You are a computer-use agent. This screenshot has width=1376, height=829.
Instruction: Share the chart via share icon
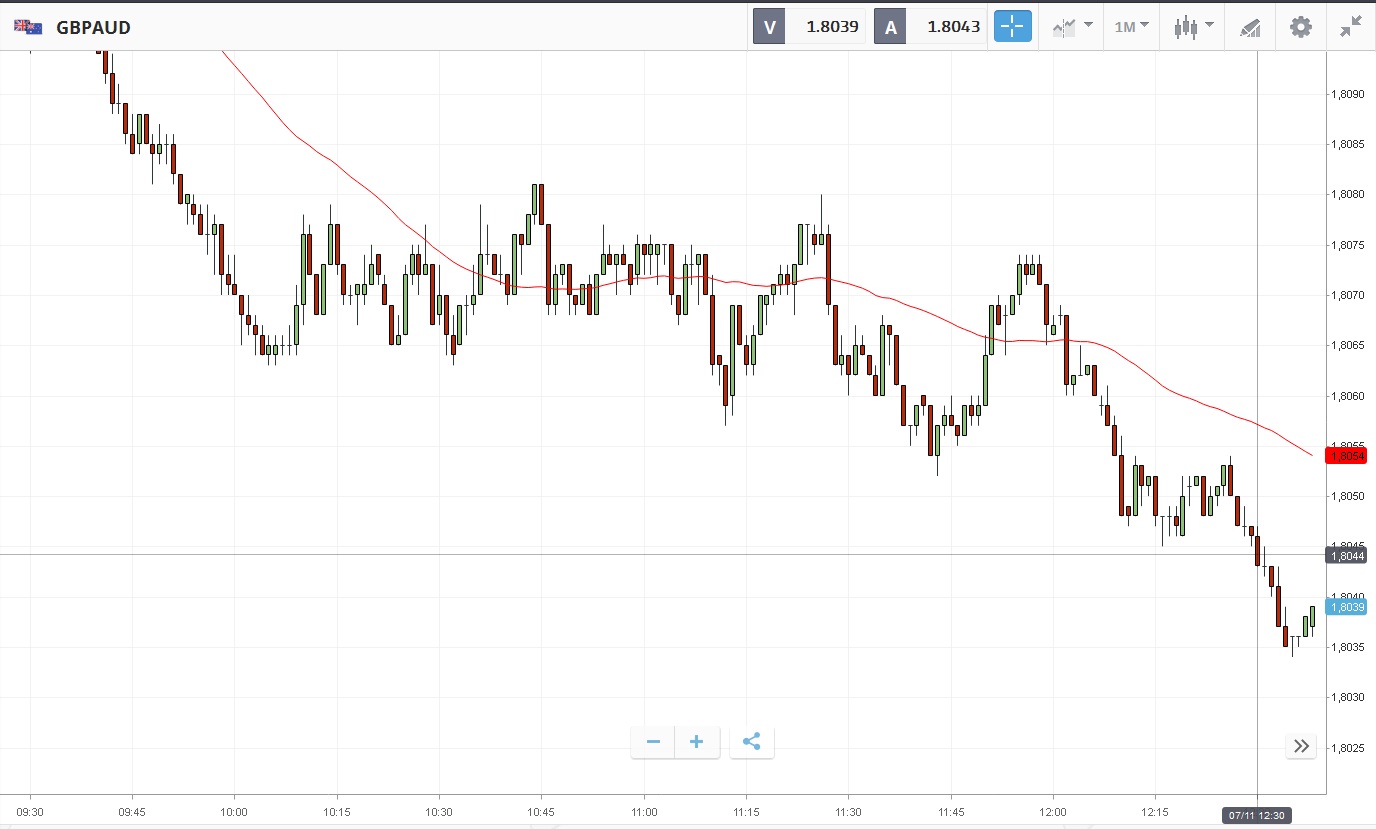click(752, 742)
